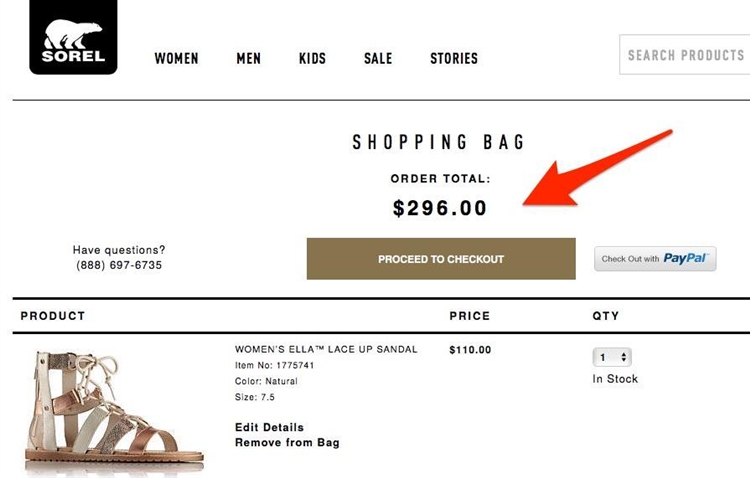Image resolution: width=750 pixels, height=478 pixels.
Task: Open the quantity dropdown for the sandal
Action: point(612,357)
